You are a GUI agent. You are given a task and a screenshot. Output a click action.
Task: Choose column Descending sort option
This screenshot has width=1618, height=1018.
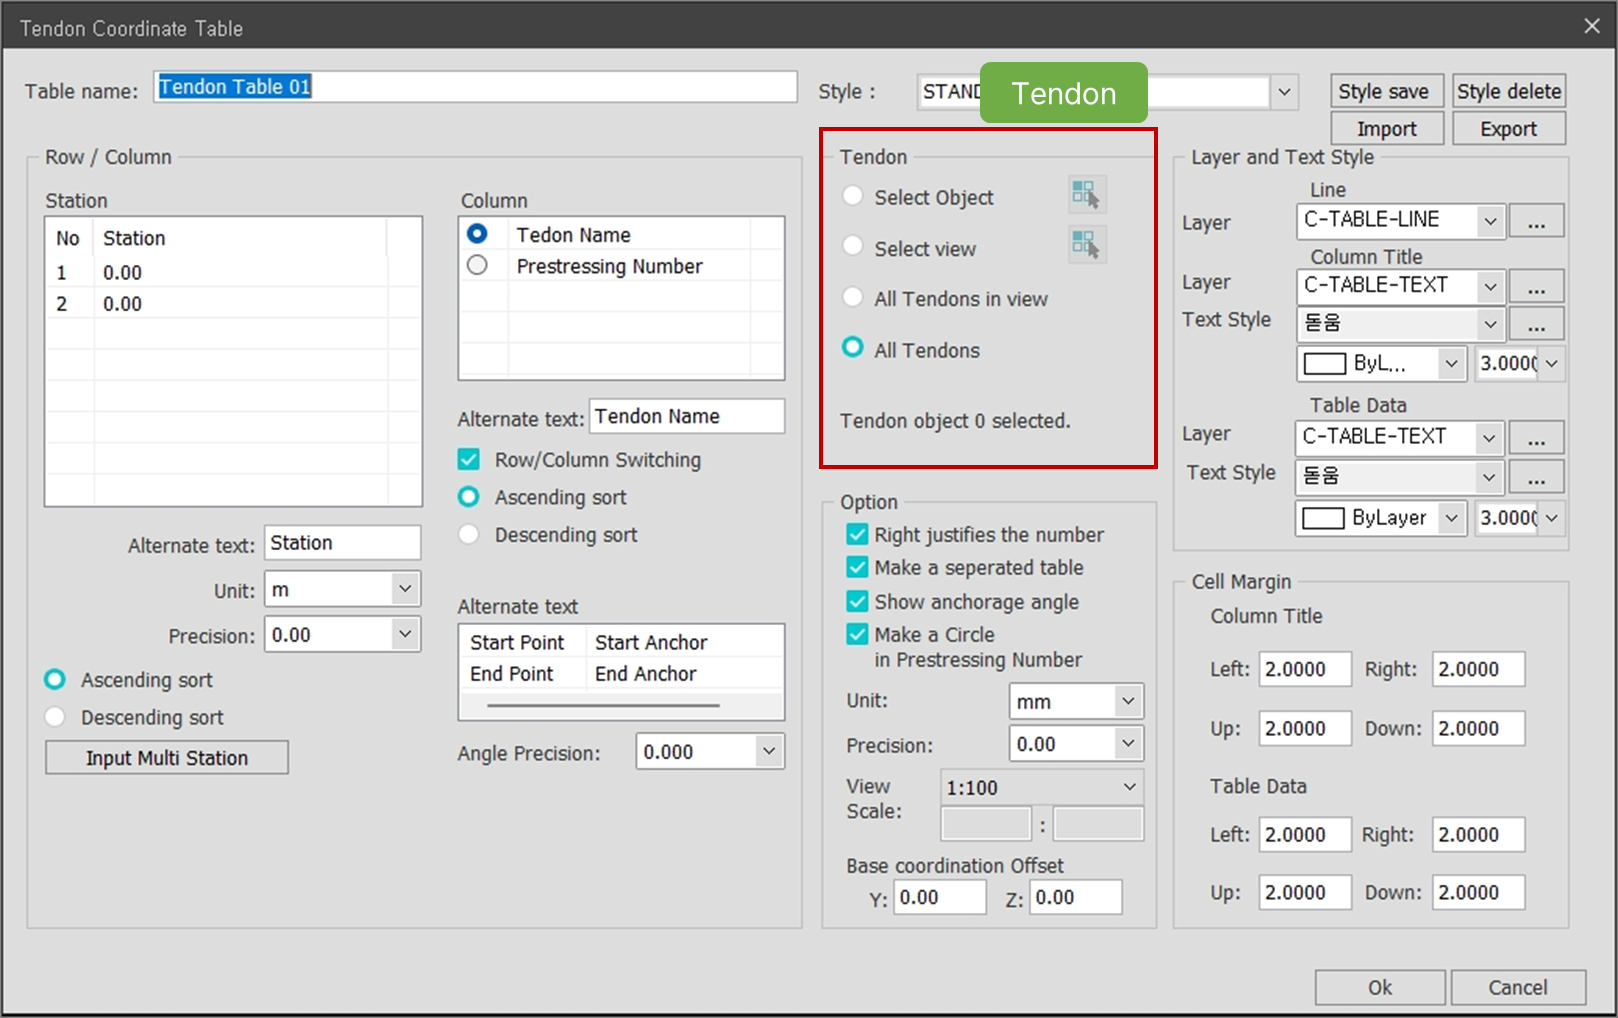469,534
